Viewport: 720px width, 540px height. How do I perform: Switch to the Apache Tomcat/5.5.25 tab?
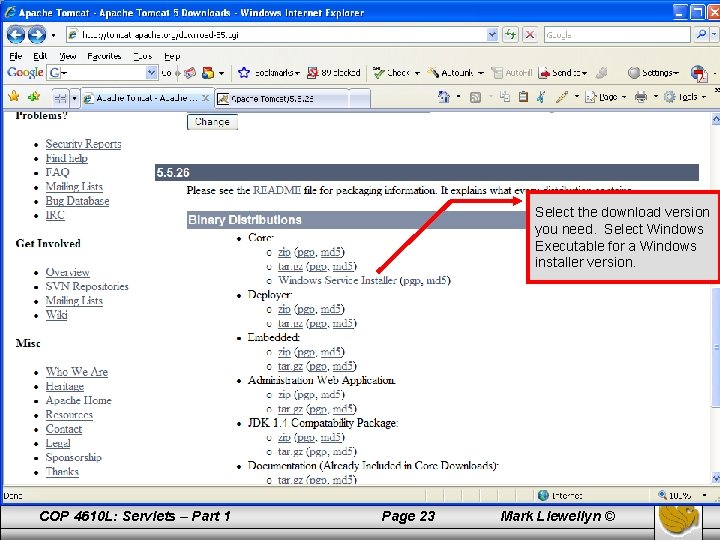(281, 98)
